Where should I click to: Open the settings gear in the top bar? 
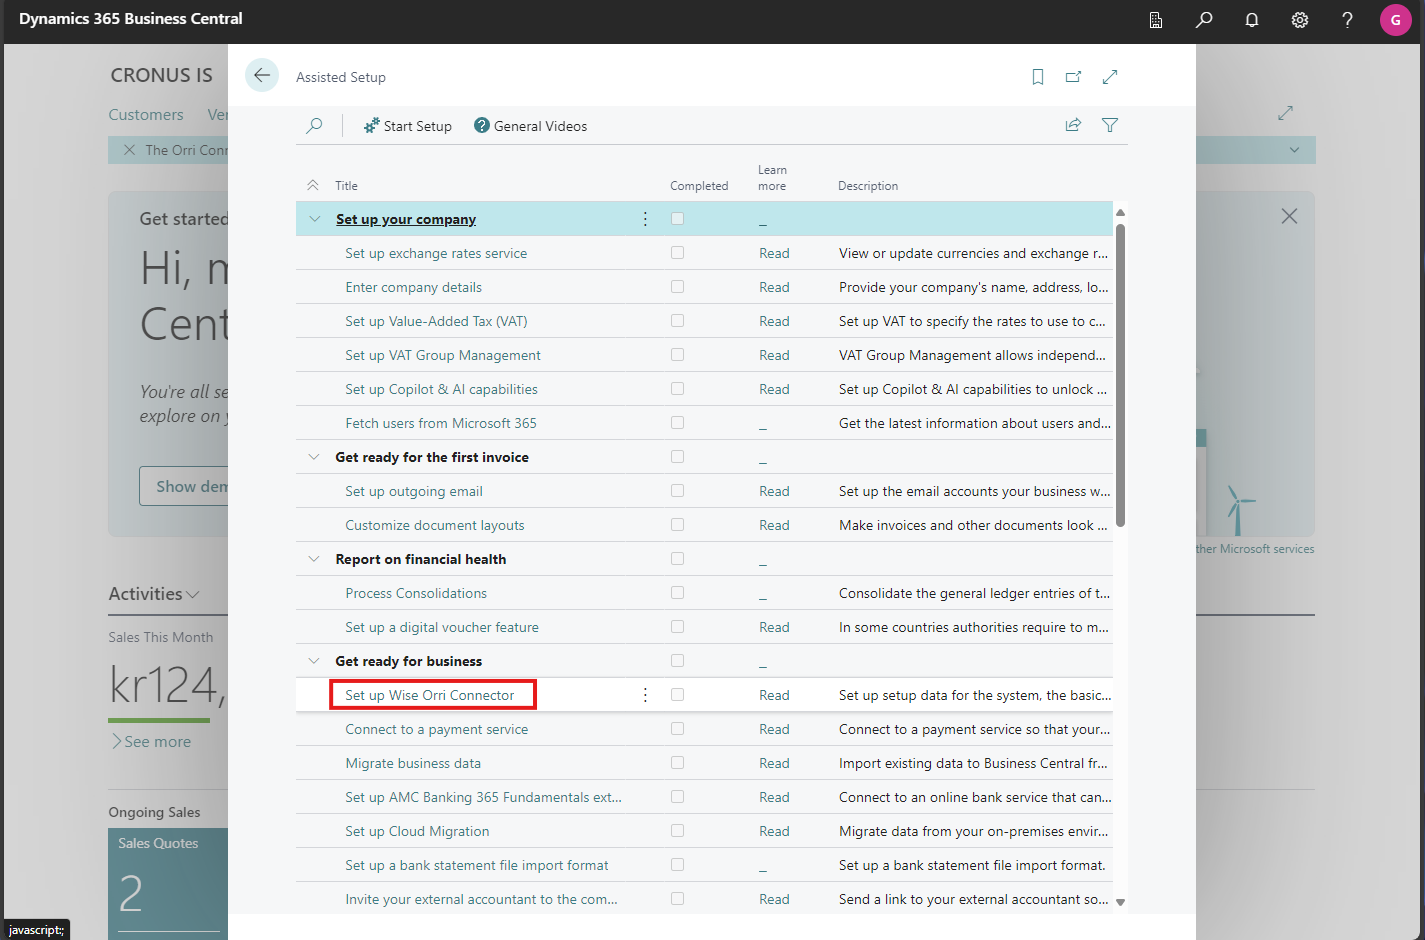[x=1299, y=20]
